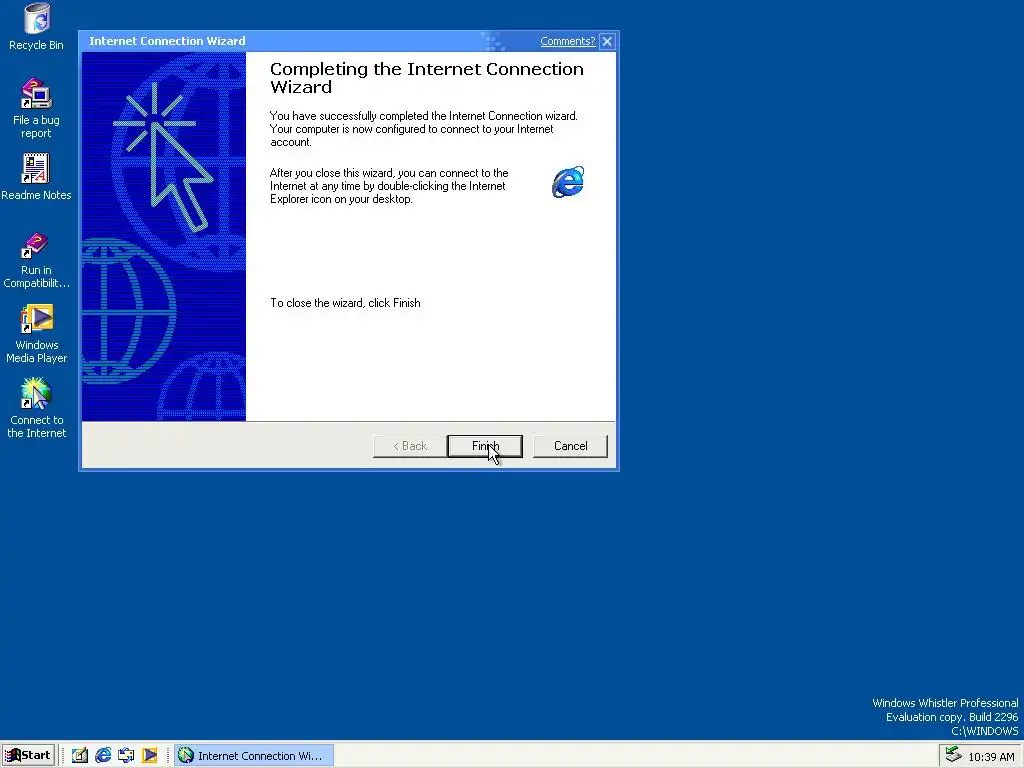Click the Internet Explorer logo in wizard
The height and width of the screenshot is (768, 1024).
point(568,182)
